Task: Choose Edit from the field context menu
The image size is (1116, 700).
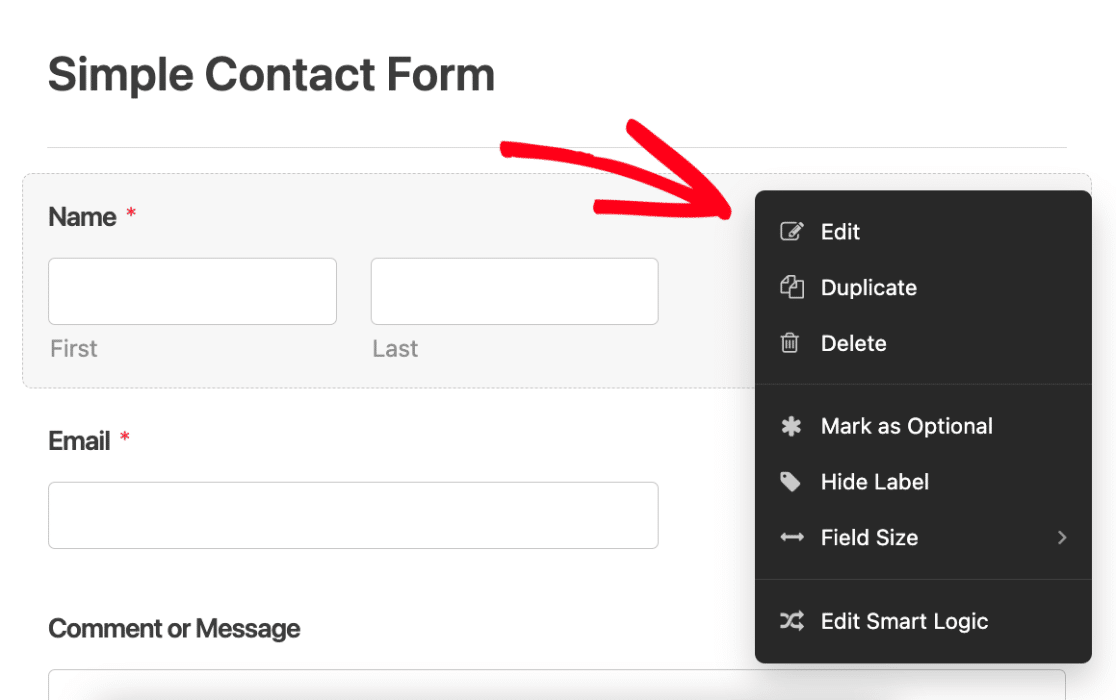Action: tap(839, 231)
